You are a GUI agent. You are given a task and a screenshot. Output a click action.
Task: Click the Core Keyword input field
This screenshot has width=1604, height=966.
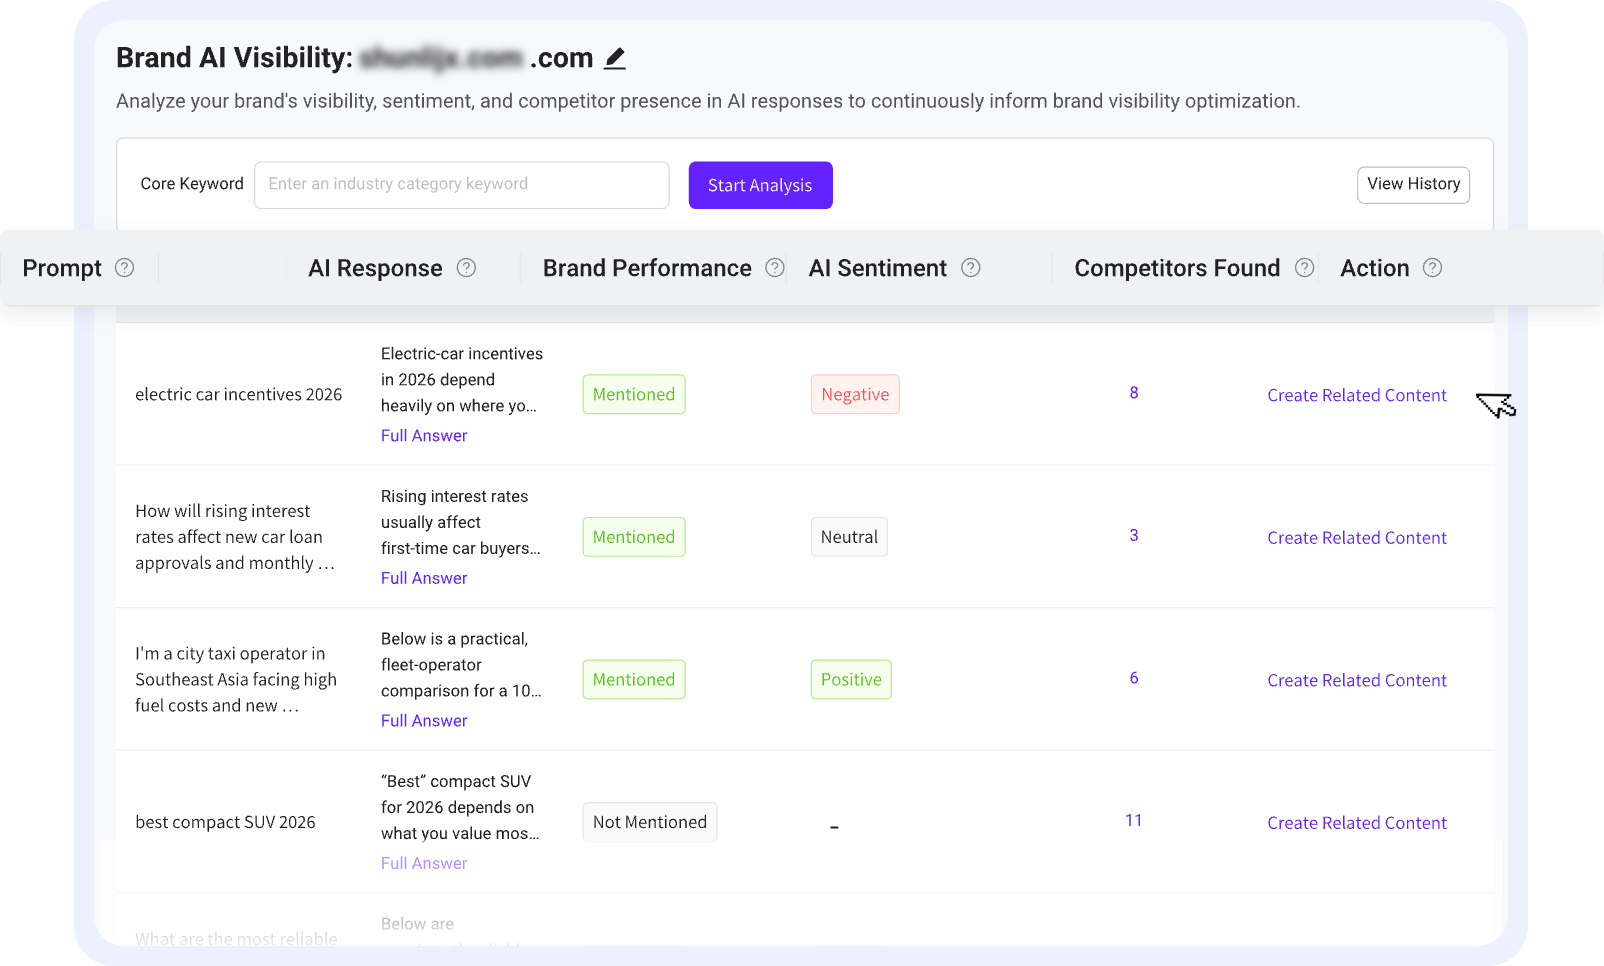(x=461, y=184)
